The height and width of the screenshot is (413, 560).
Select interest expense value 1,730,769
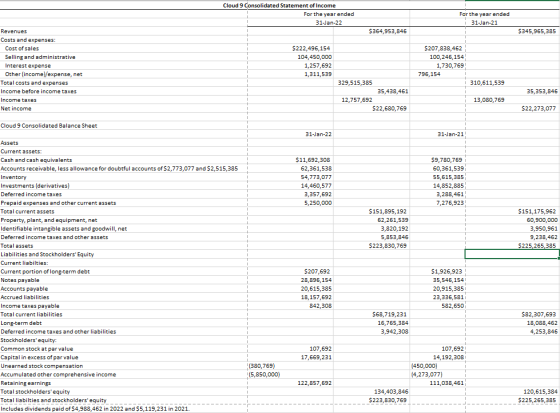click(449, 65)
